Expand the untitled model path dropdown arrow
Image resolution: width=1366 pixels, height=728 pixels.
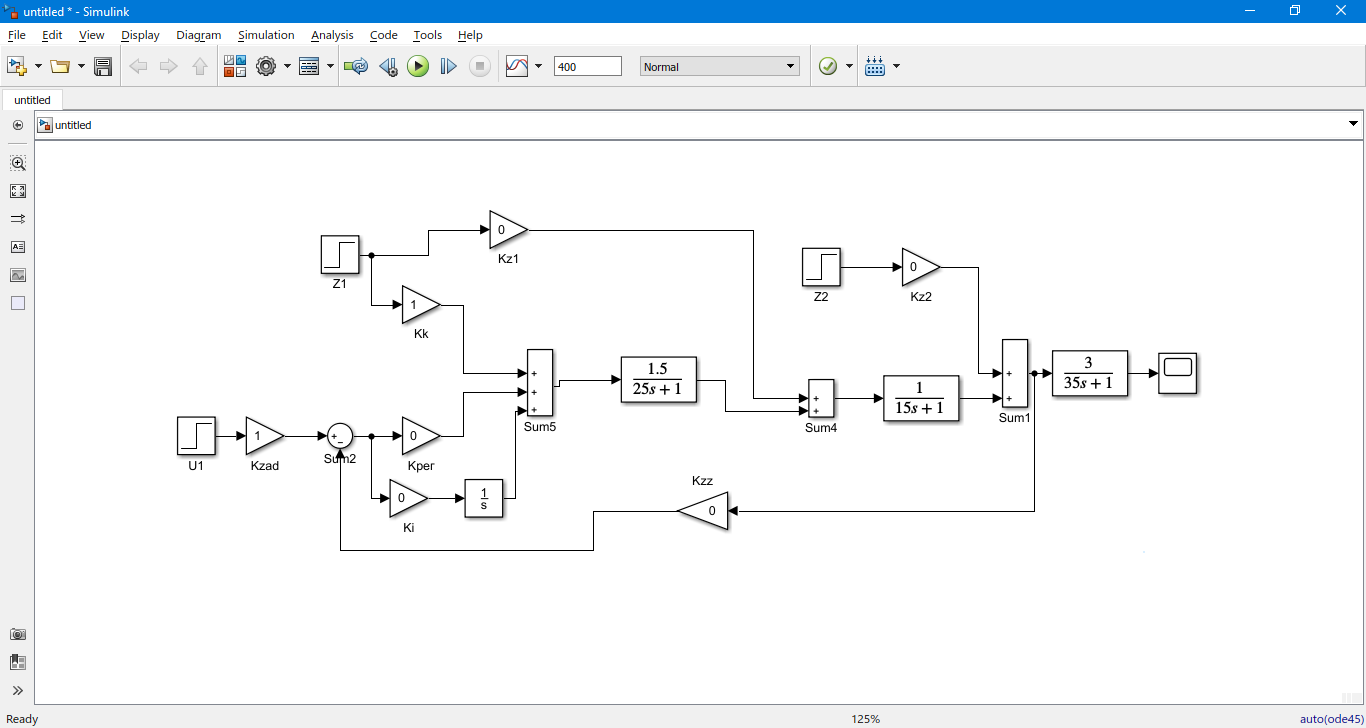click(1354, 125)
